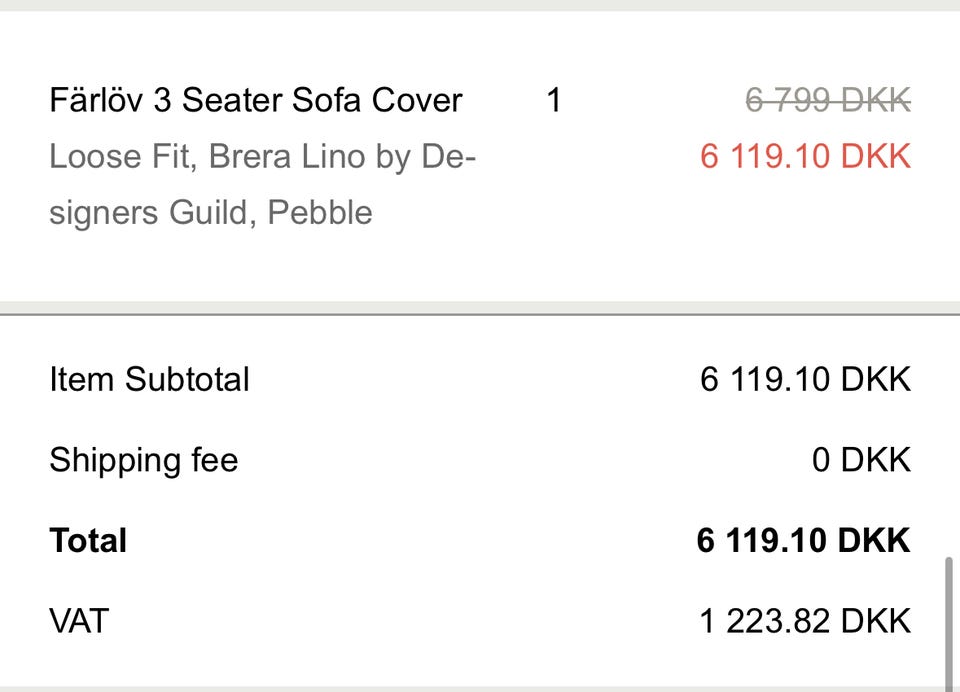The width and height of the screenshot is (960, 692).
Task: Click the VAT label
Action: (78, 622)
